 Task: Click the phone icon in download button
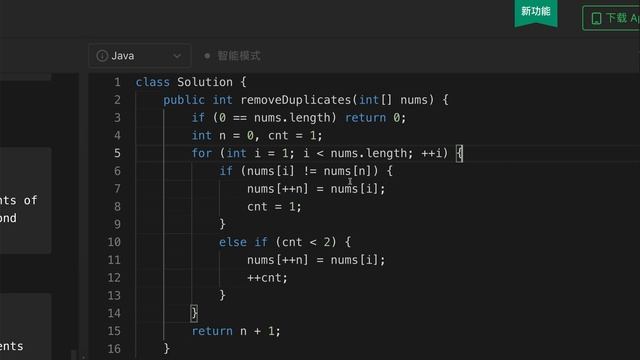pyautogui.click(x=596, y=18)
